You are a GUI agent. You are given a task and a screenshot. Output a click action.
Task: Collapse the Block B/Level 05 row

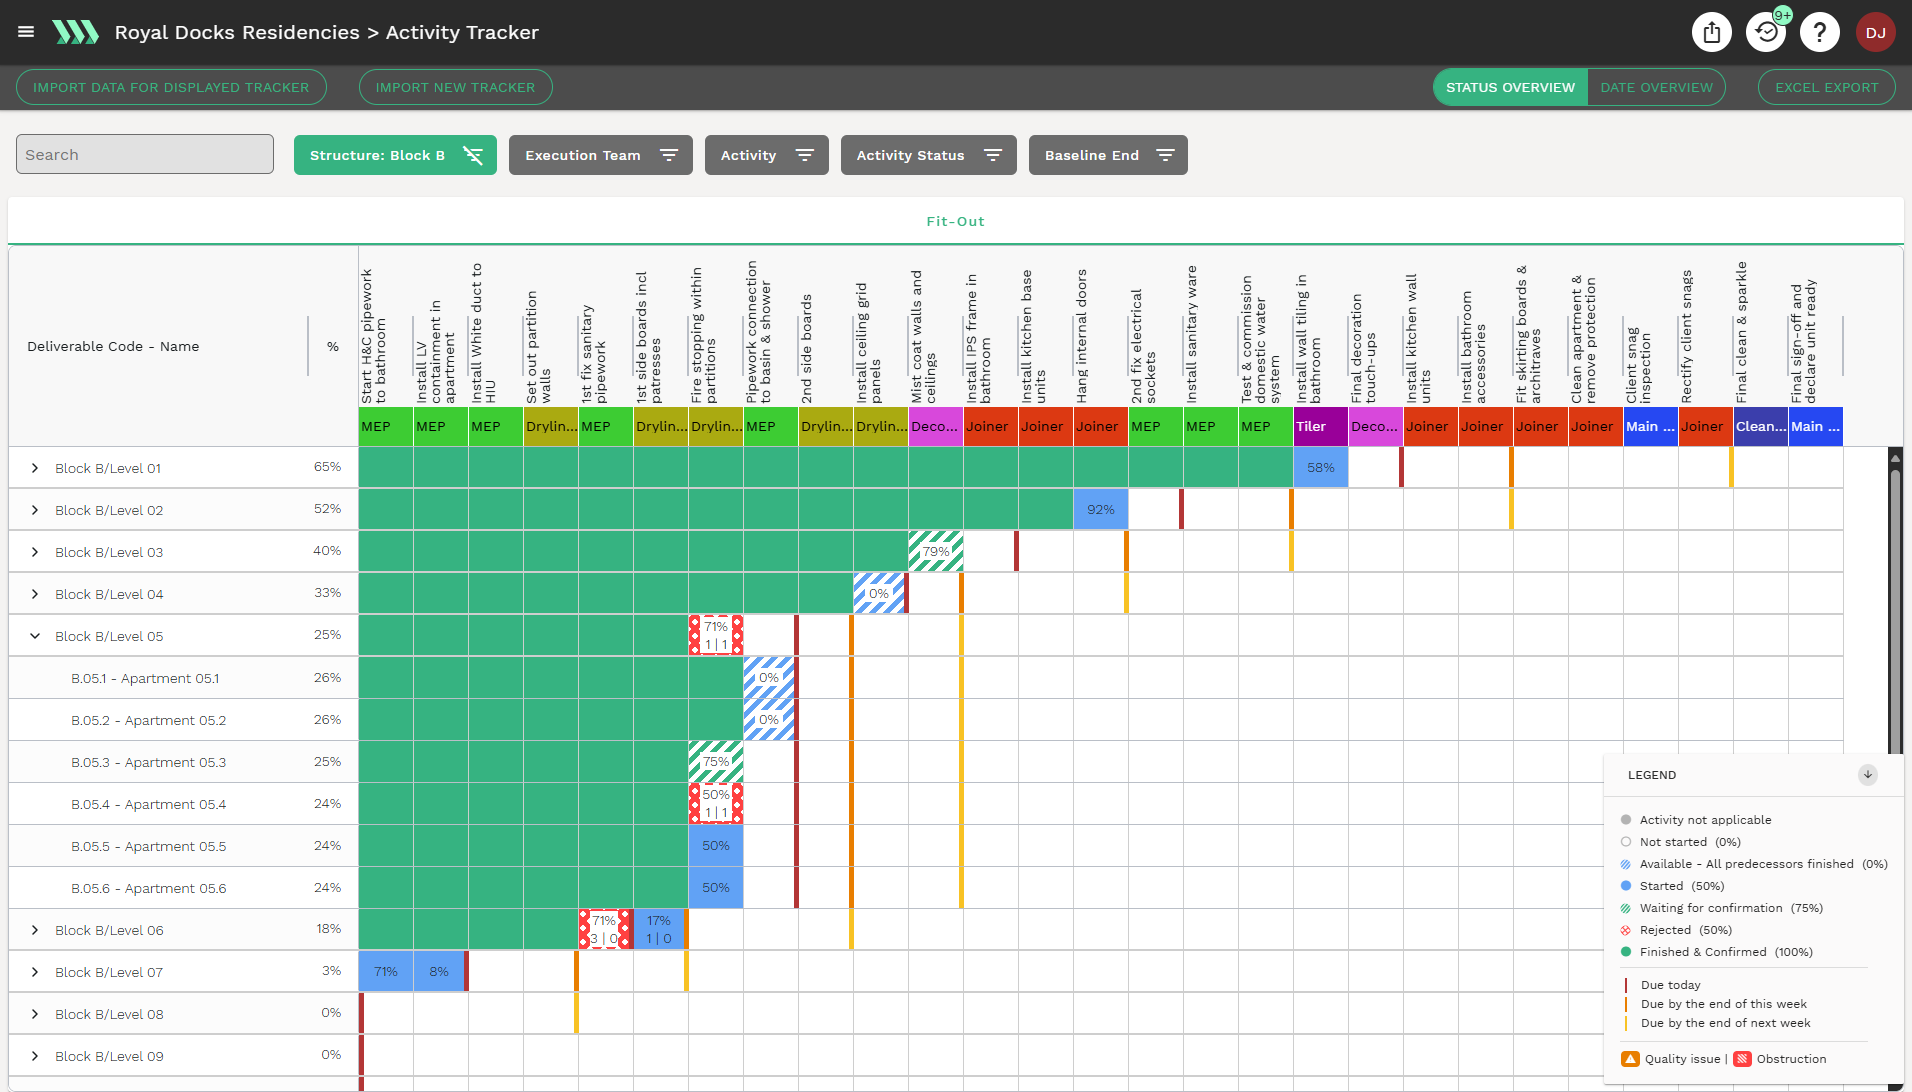[35, 636]
